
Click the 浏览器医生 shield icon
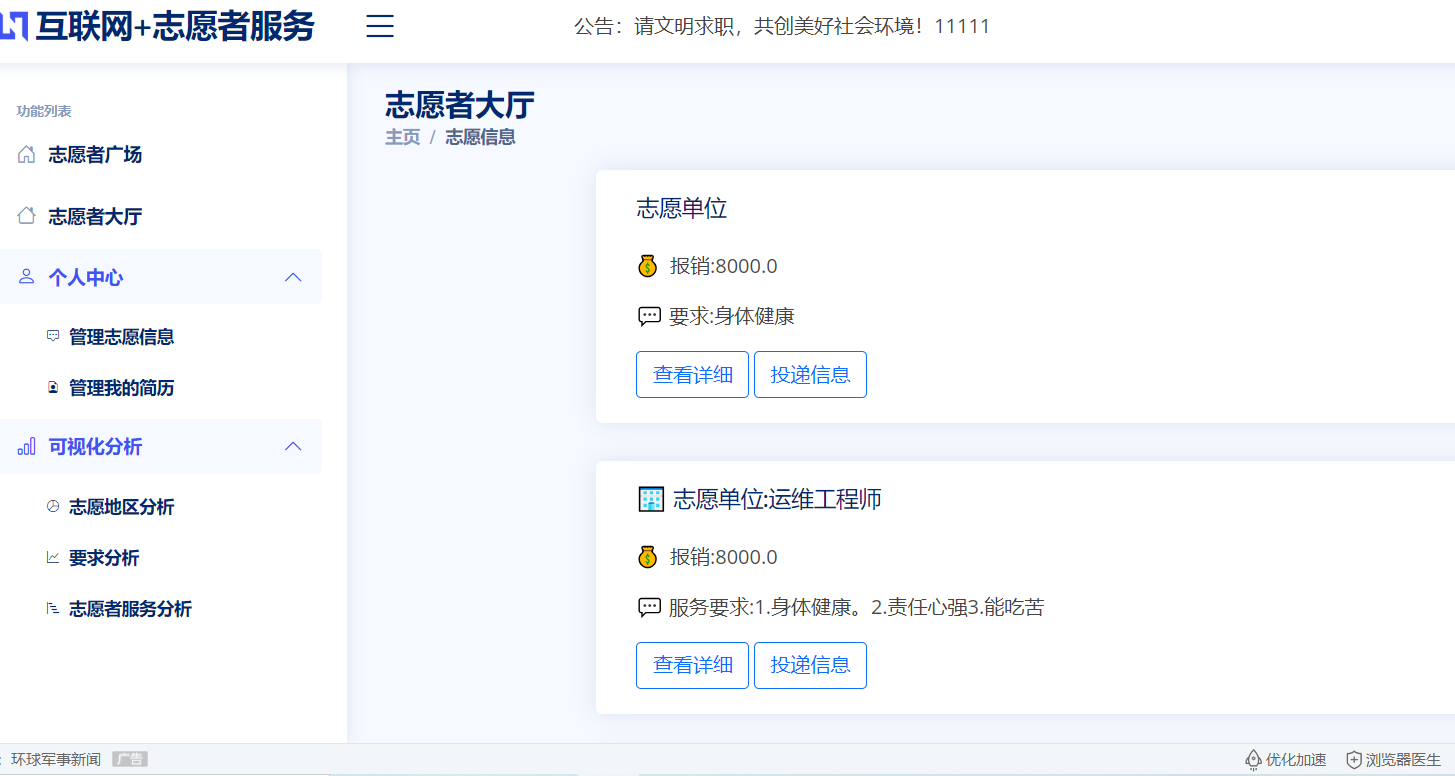click(x=1354, y=760)
